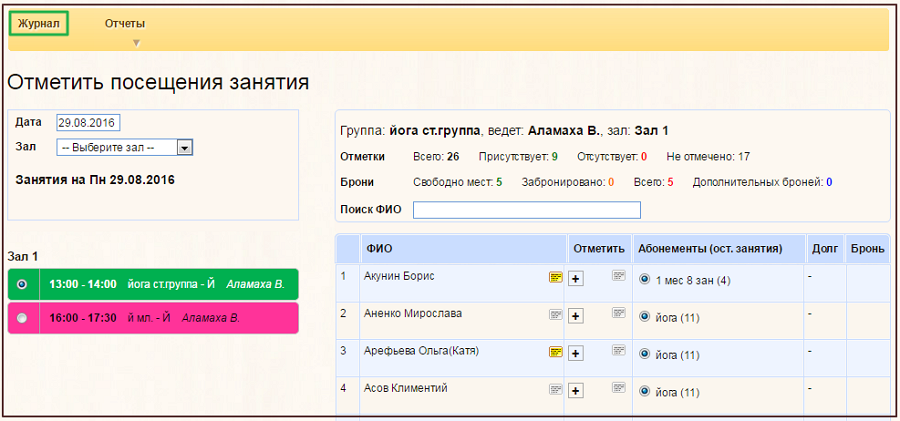The height and width of the screenshot is (421, 900).
Task: Click the Долг column header
Action: (x=825, y=249)
